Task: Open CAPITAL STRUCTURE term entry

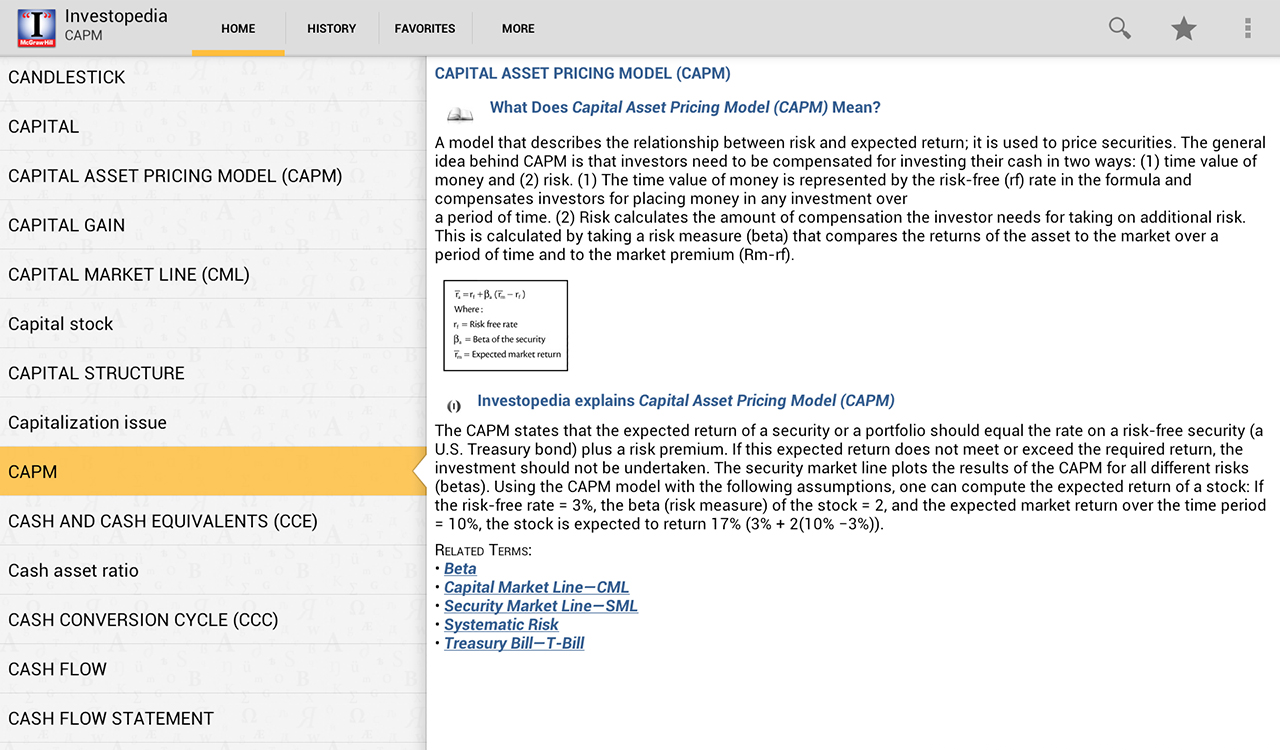Action: click(213, 373)
